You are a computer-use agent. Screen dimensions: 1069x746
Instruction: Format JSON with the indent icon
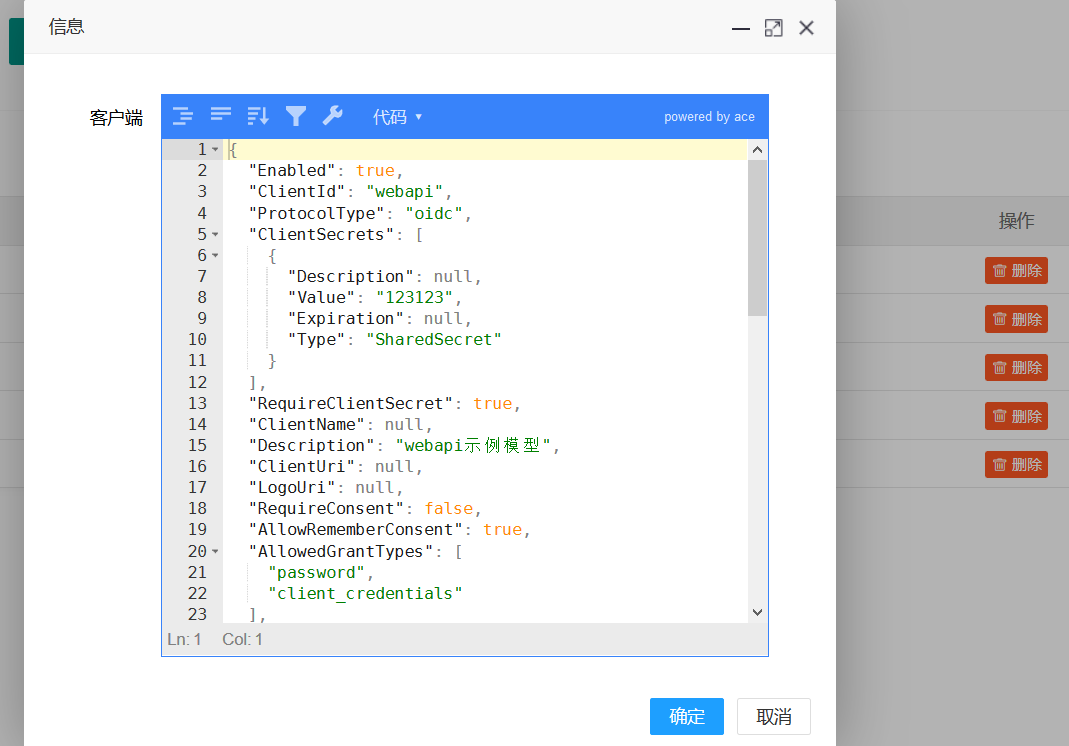coord(182,116)
